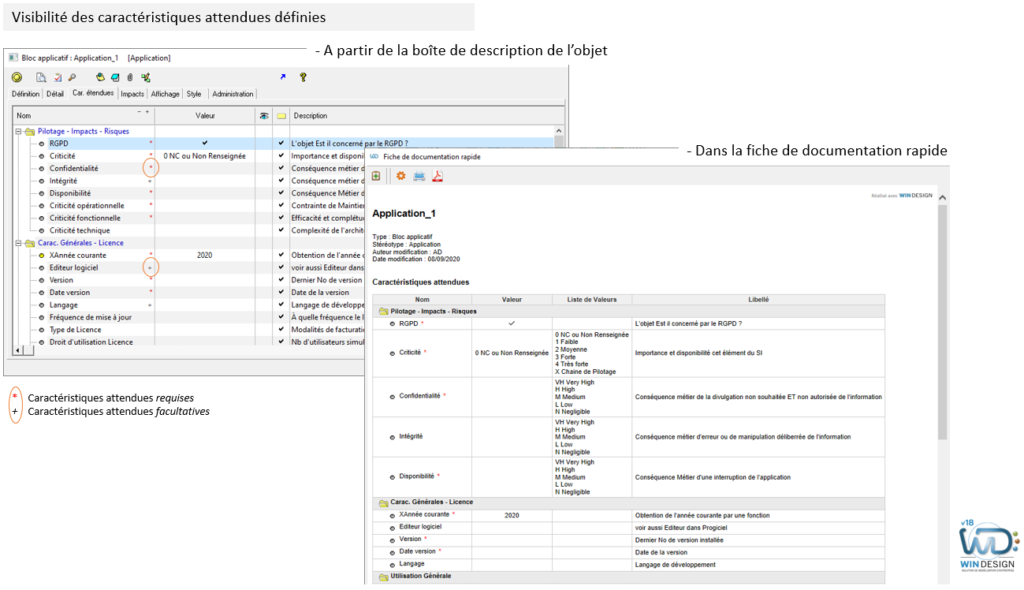
Task: Click the checklist icon in the Bloc applicatif toolbar
Action: pos(57,77)
